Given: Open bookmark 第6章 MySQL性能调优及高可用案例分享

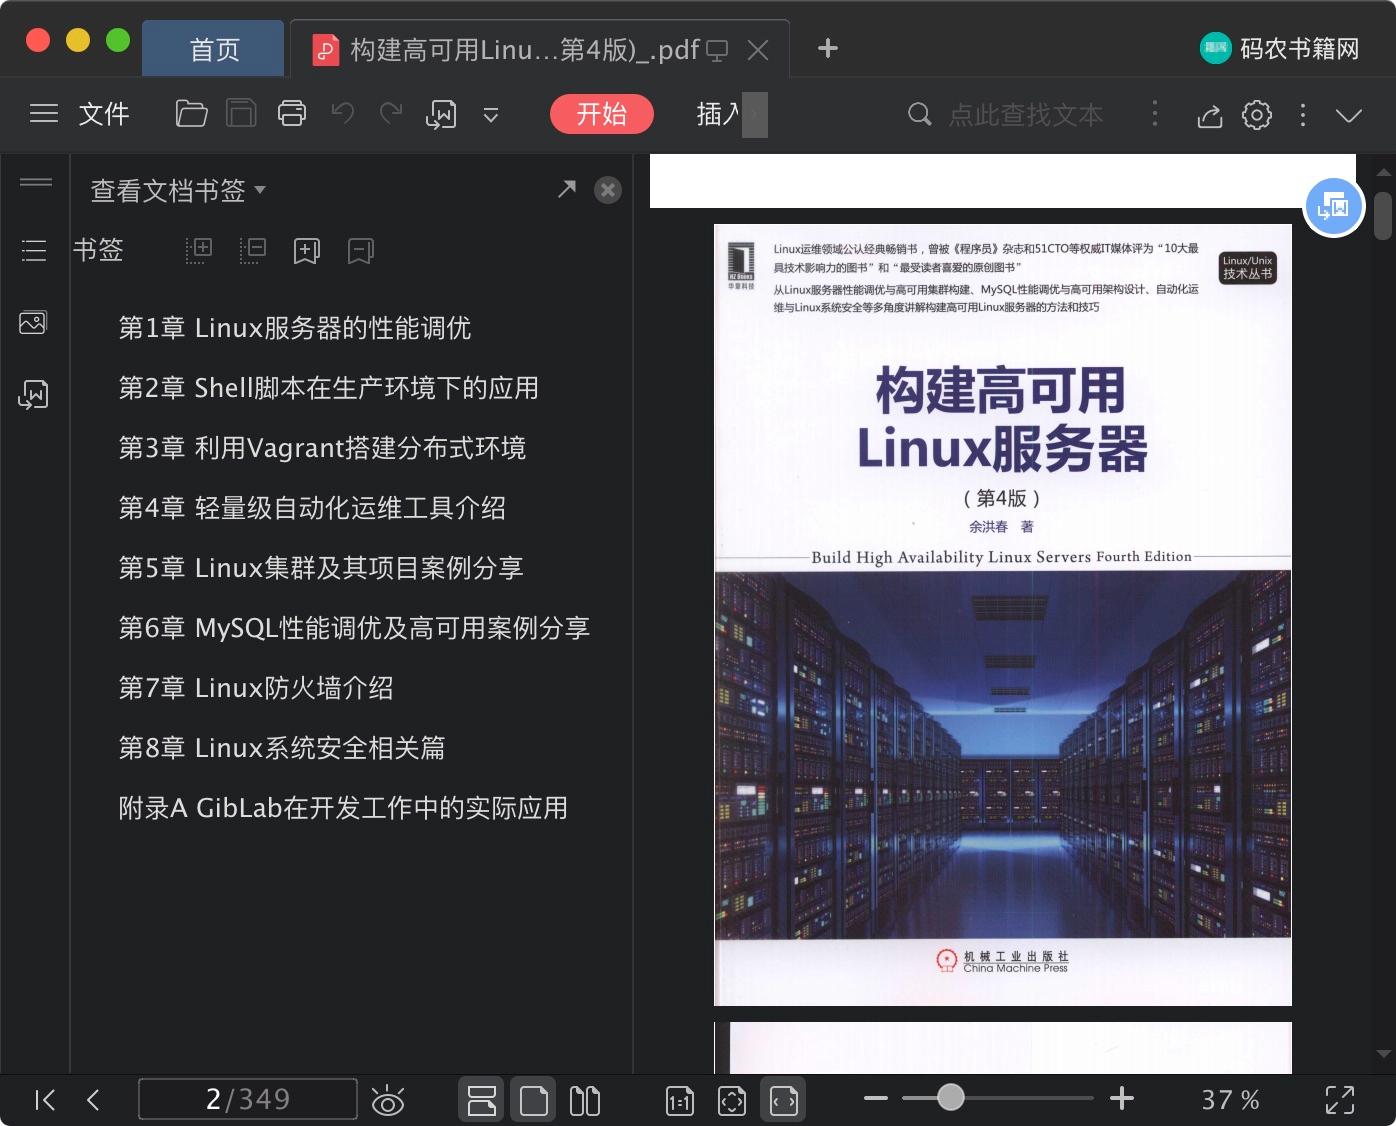Looking at the screenshot, I should (x=354, y=628).
